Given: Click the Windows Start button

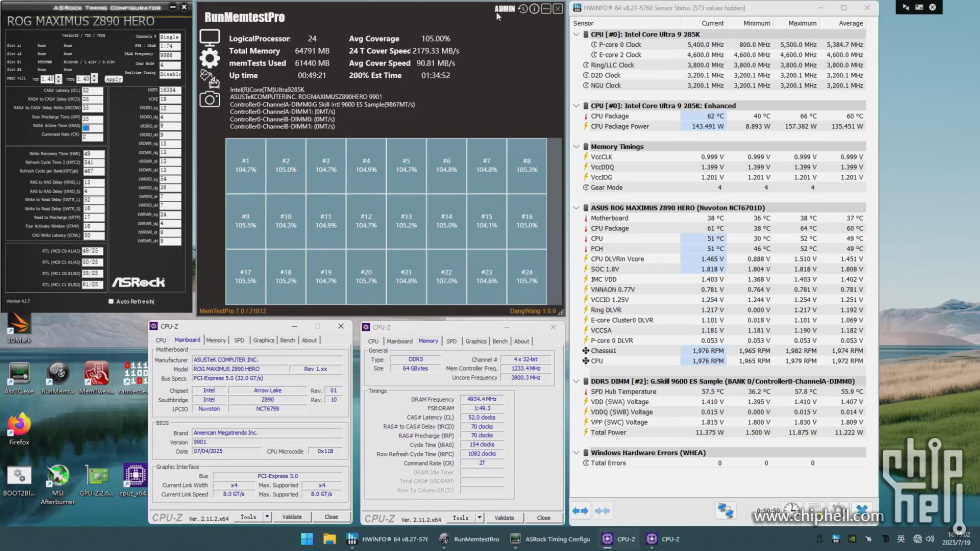Looking at the screenshot, I should click(x=307, y=539).
